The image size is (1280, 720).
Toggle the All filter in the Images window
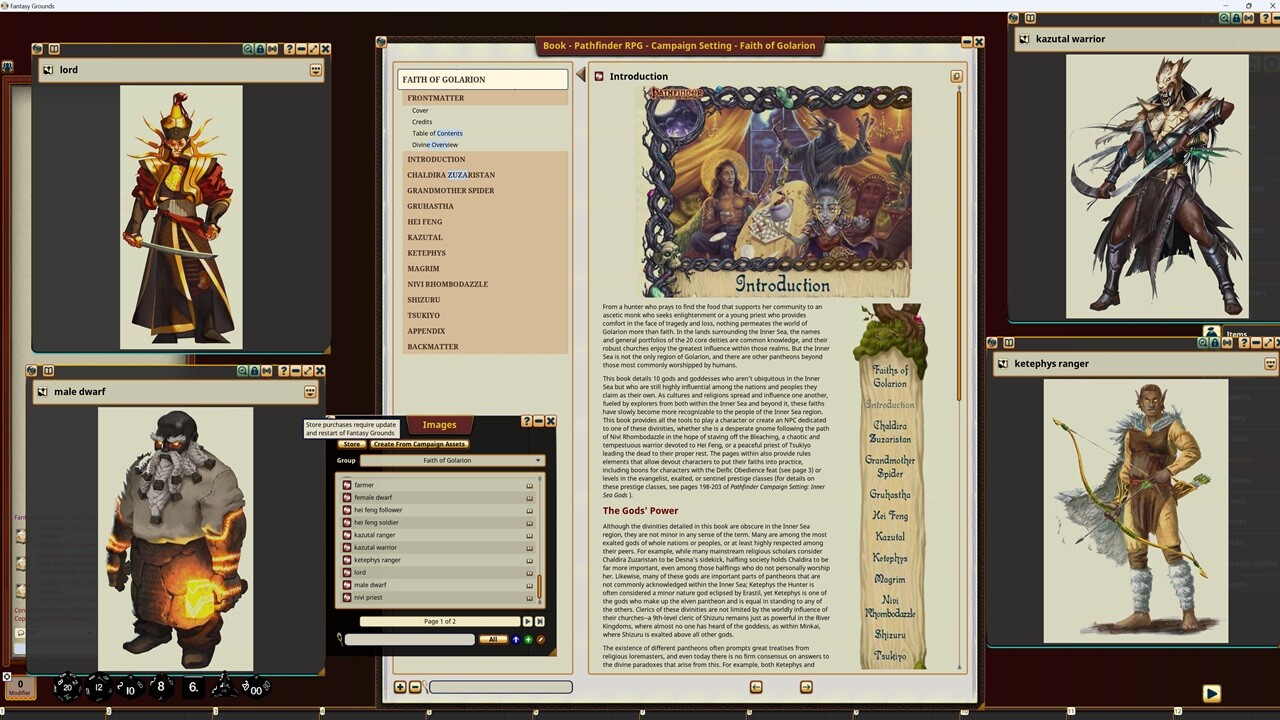[494, 639]
